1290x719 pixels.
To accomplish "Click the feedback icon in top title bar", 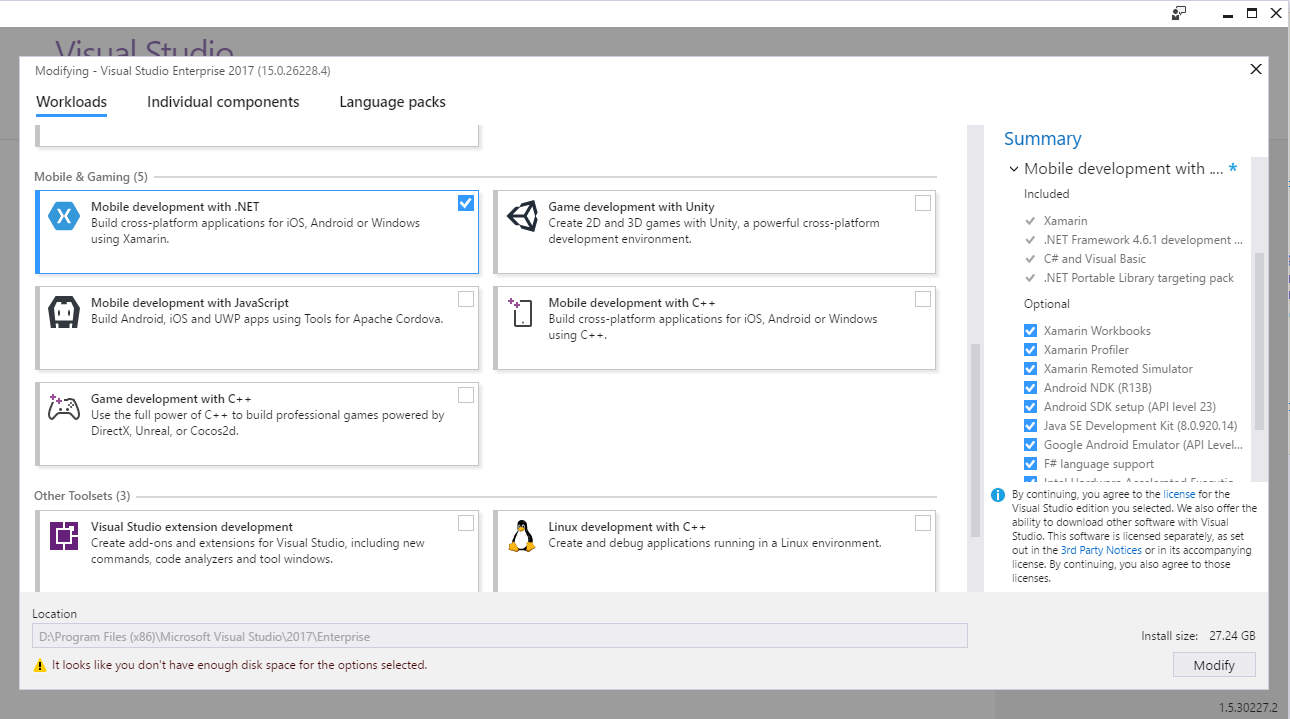I will click(1179, 13).
